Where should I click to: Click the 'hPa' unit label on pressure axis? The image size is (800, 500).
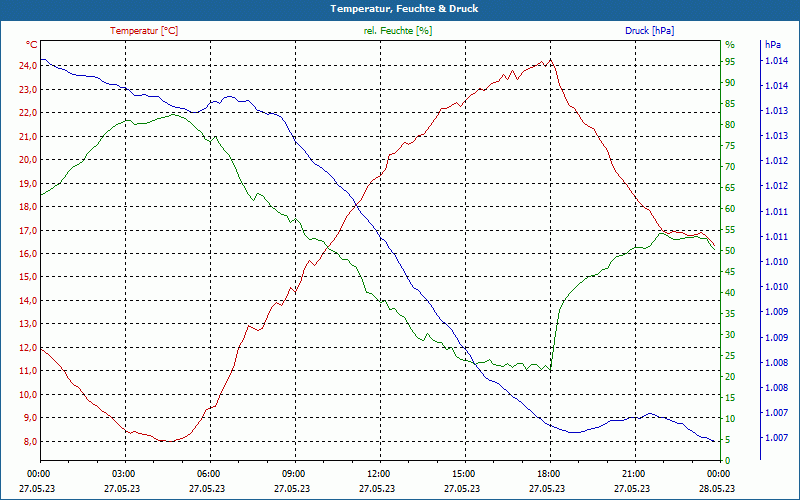(772, 45)
